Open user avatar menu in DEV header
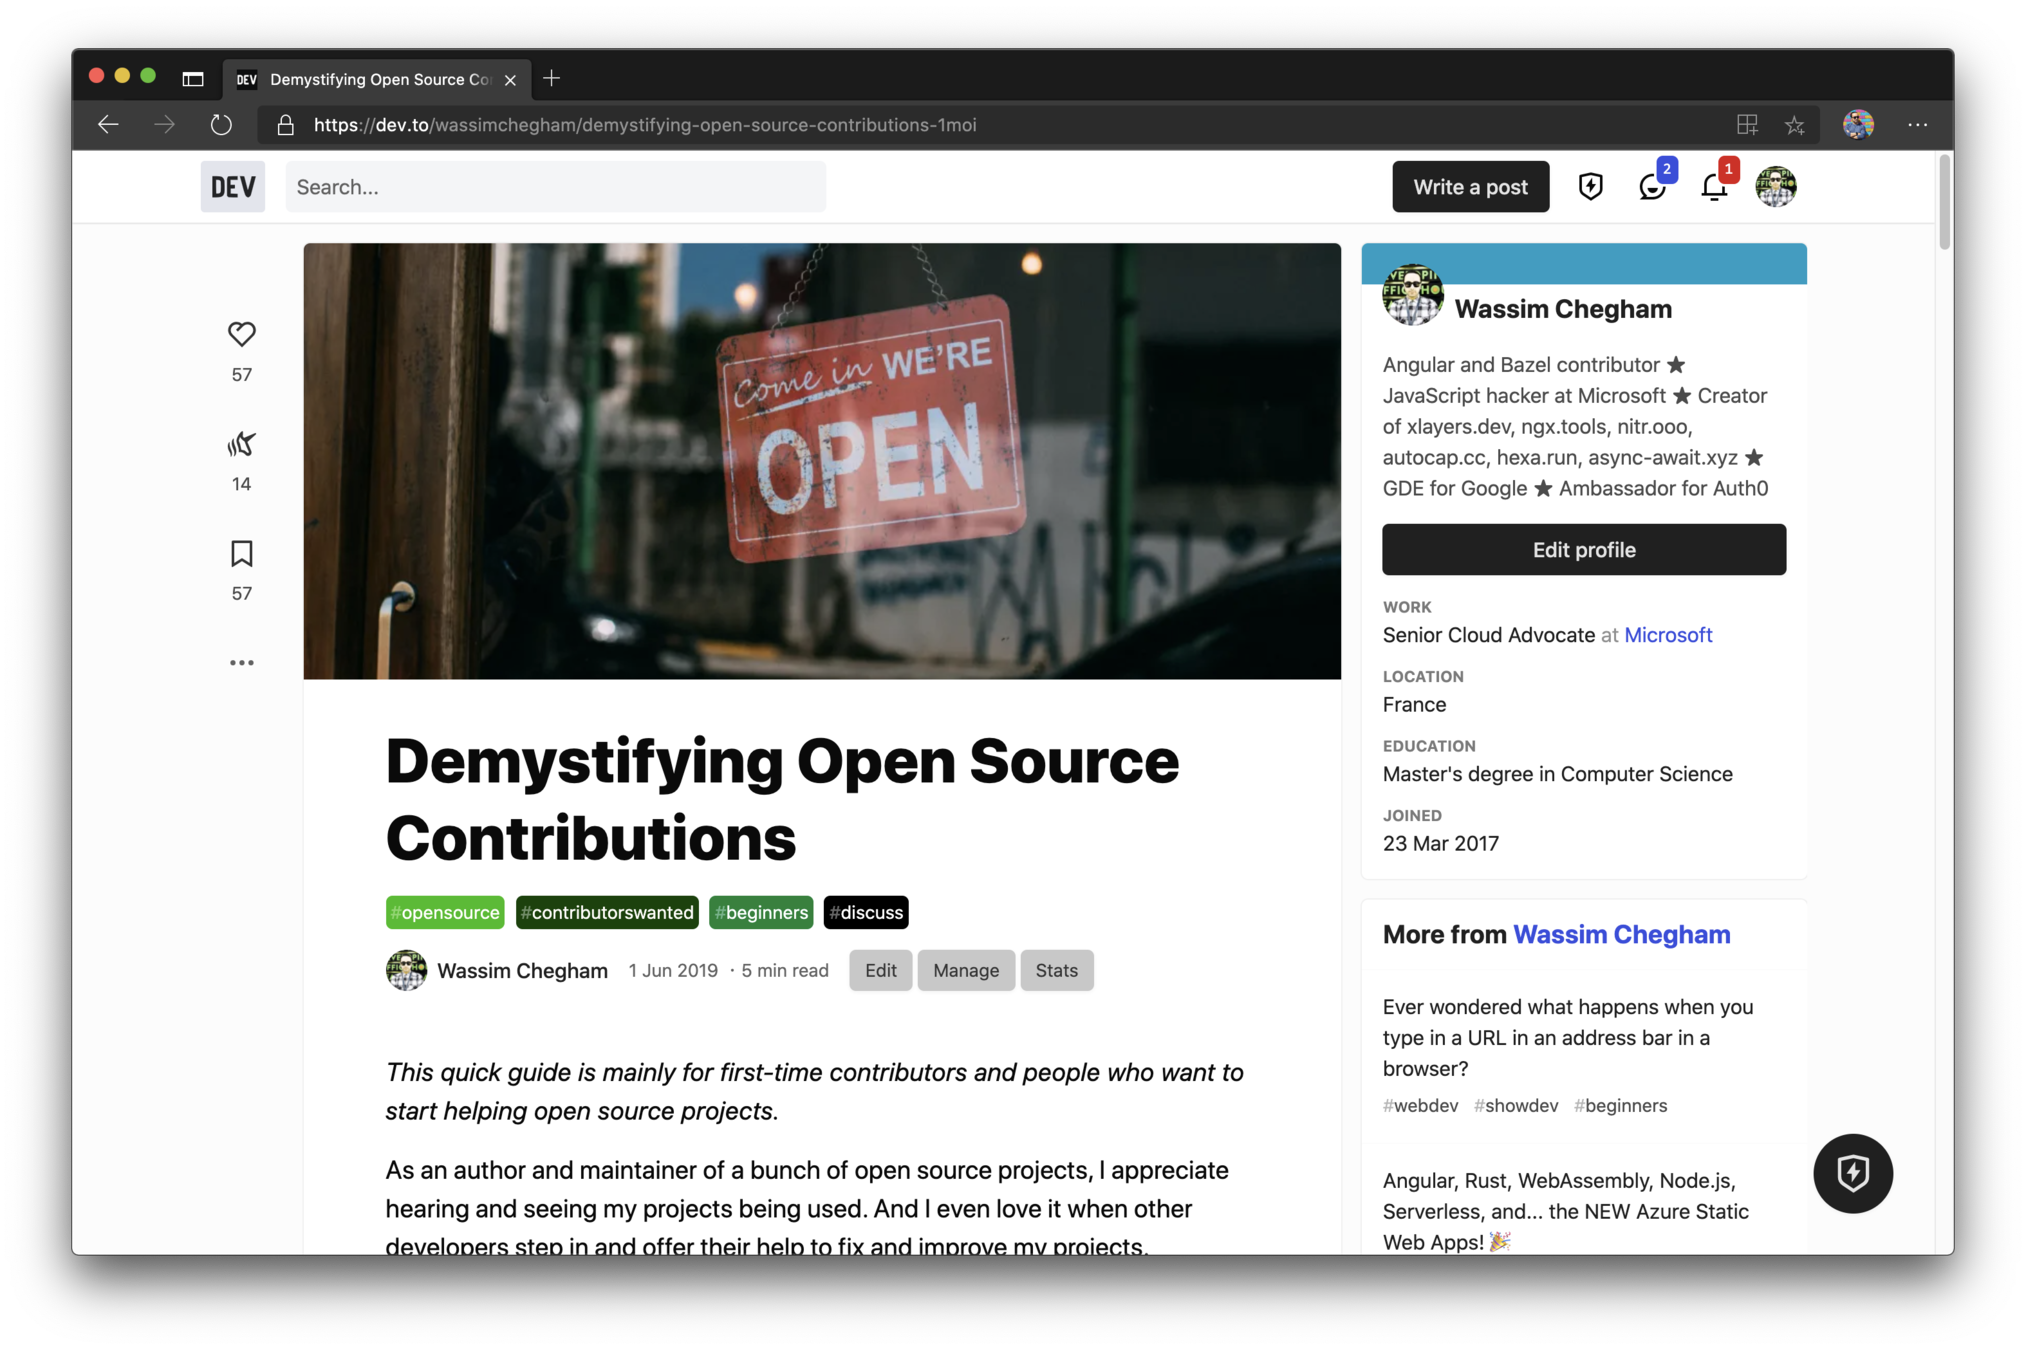This screenshot has width=2026, height=1350. pyautogui.click(x=1776, y=187)
